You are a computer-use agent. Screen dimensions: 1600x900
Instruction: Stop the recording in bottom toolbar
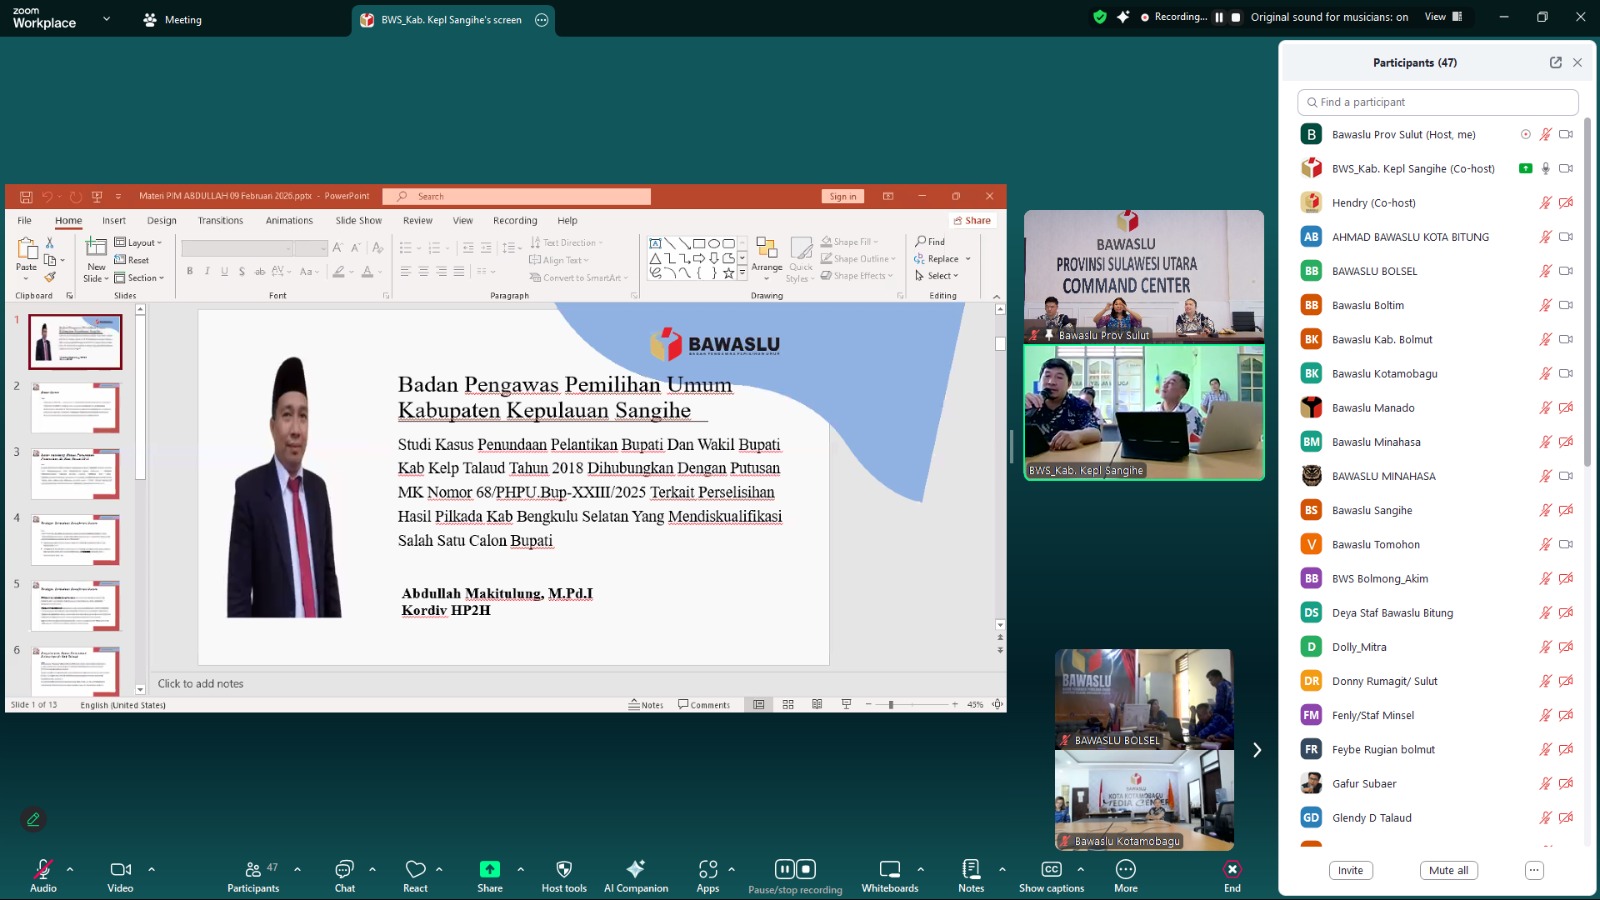click(x=806, y=869)
